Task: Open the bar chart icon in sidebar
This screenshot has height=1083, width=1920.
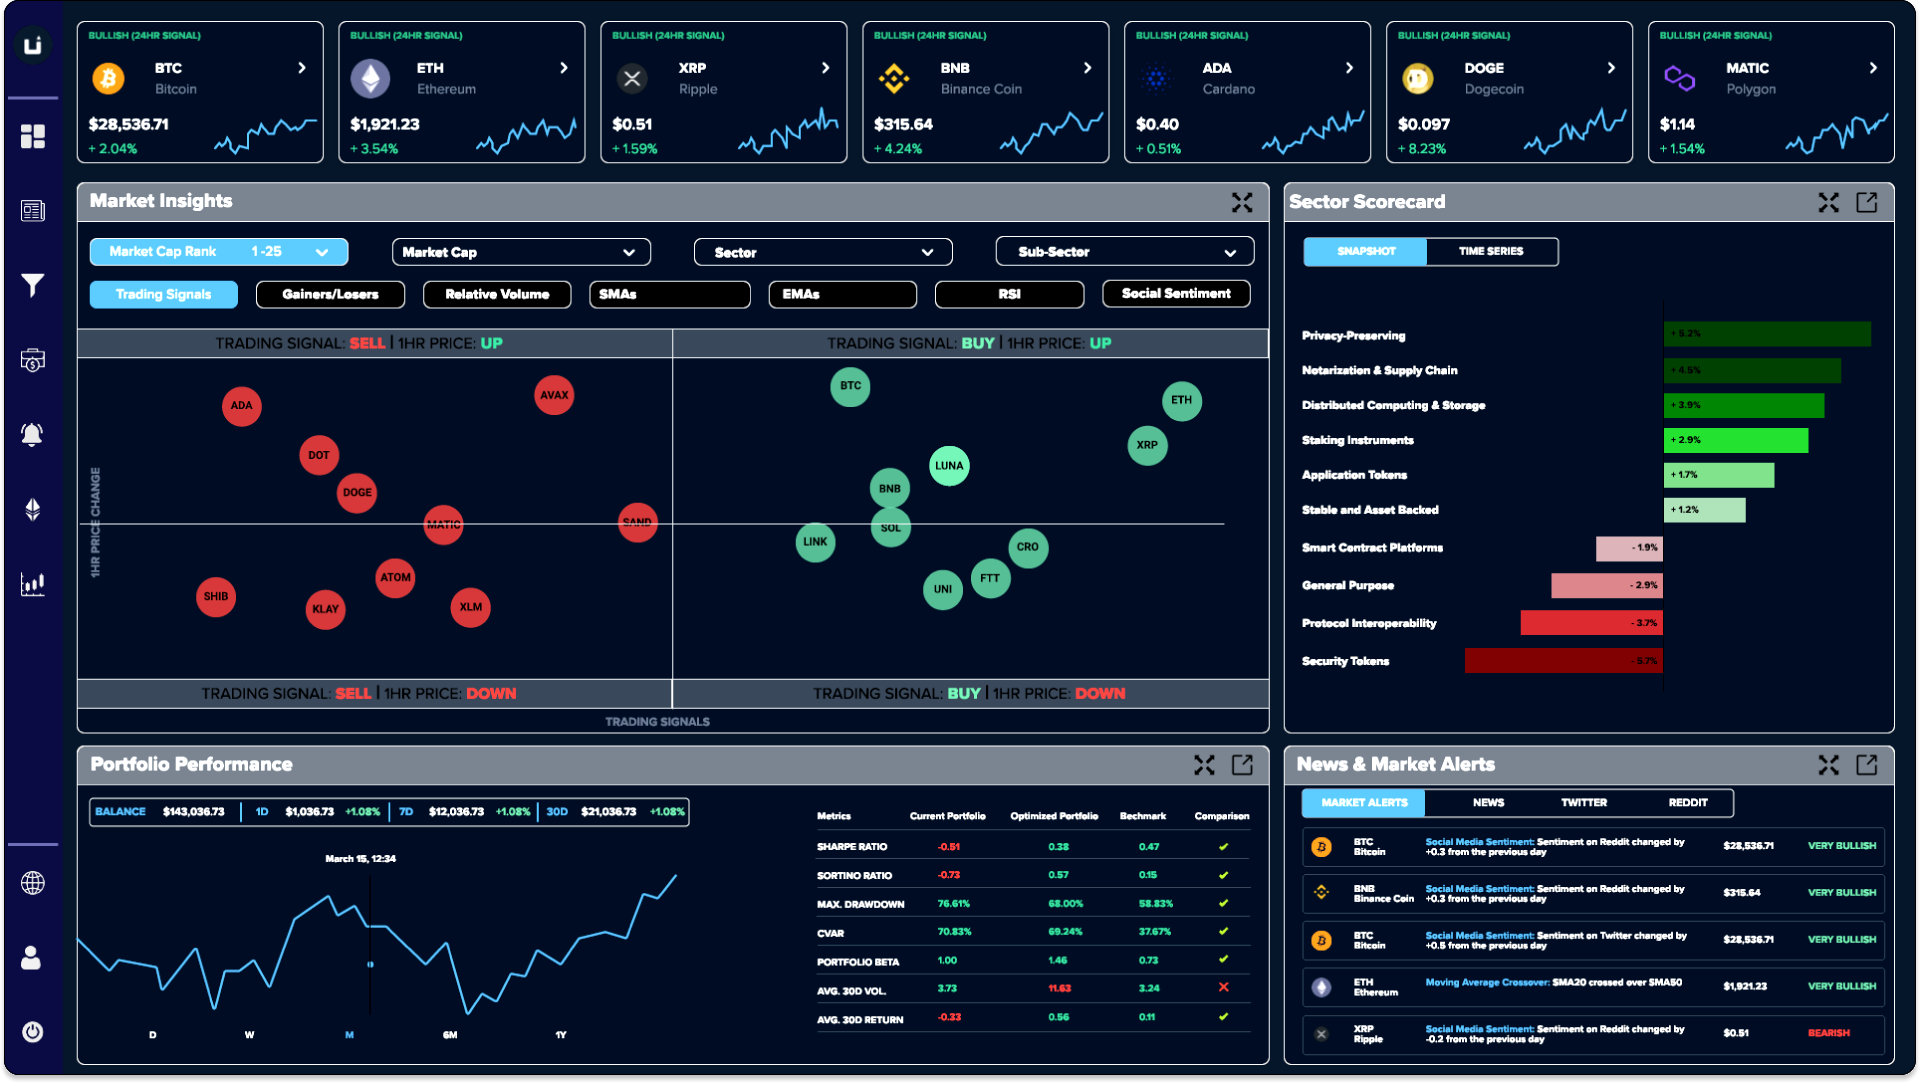Action: tap(33, 584)
